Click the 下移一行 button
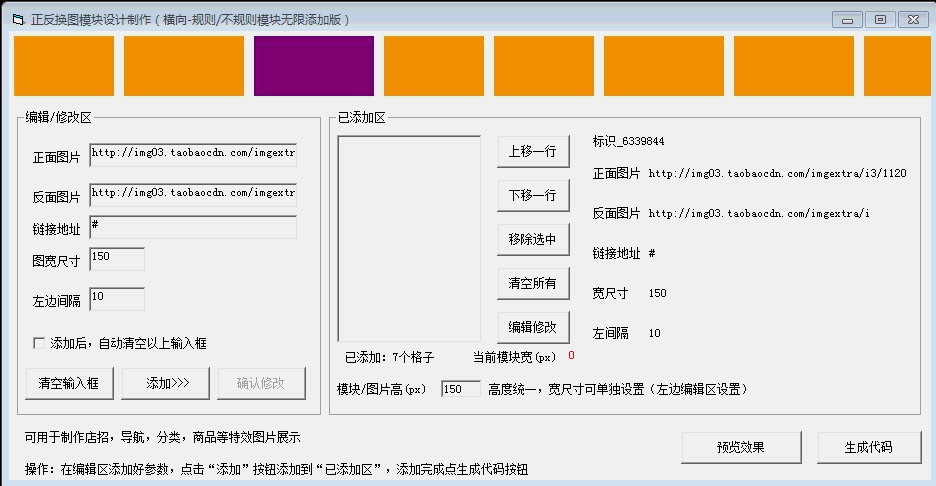 pyautogui.click(x=533, y=195)
